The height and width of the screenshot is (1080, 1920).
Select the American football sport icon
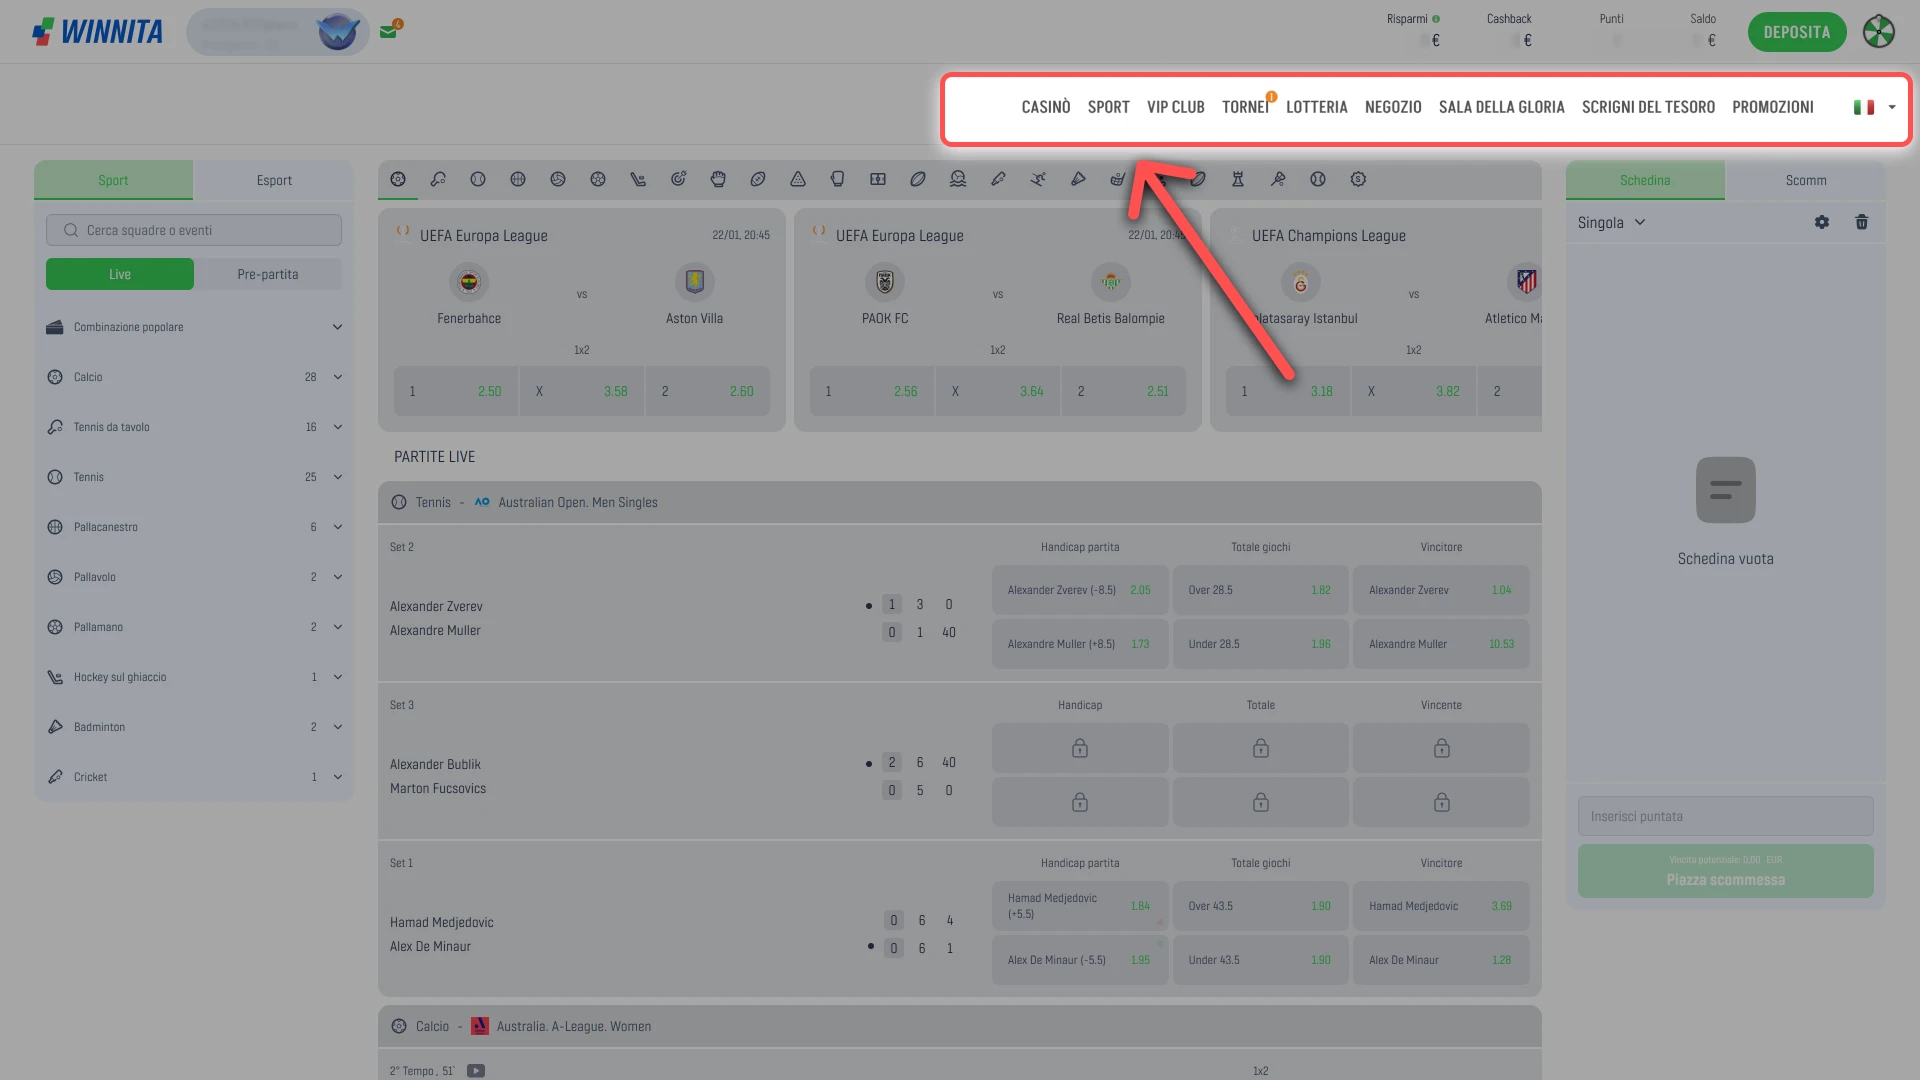click(x=758, y=179)
